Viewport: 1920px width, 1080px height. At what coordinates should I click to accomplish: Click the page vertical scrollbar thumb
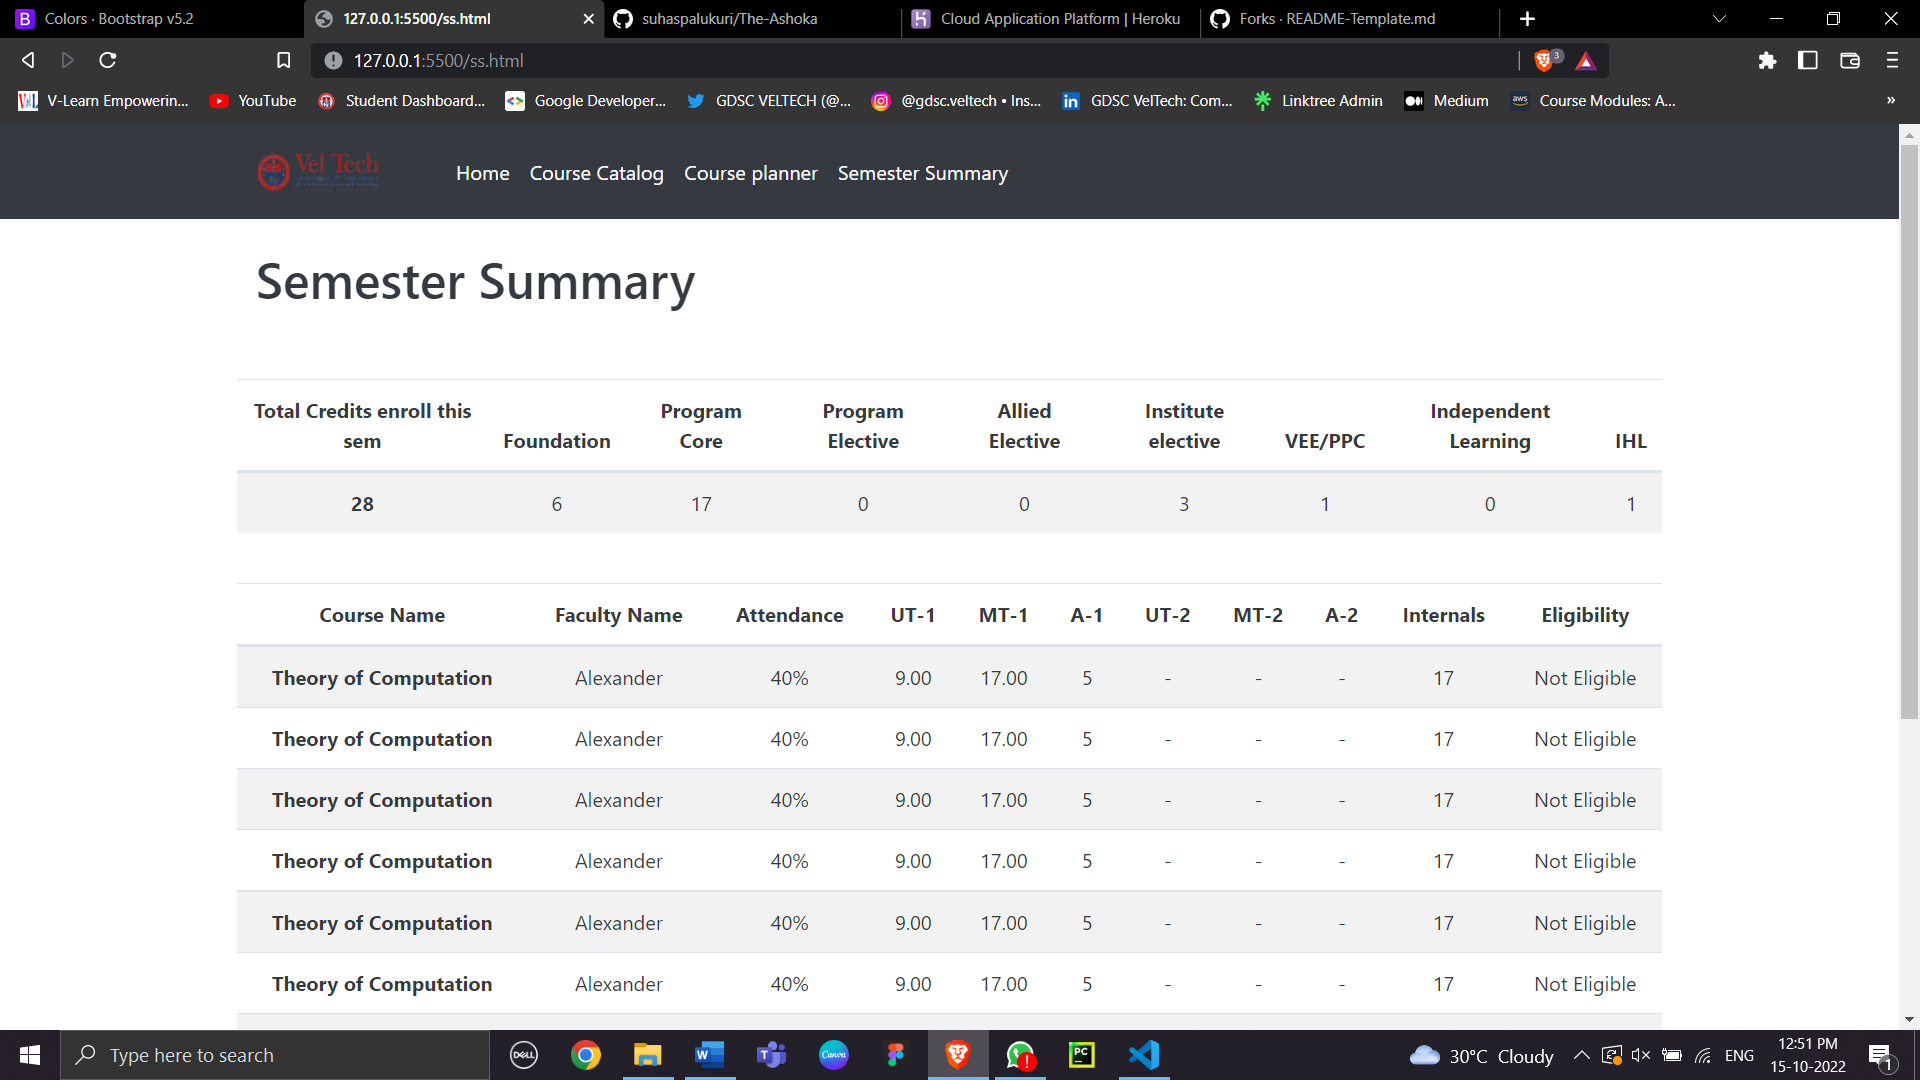click(1909, 430)
